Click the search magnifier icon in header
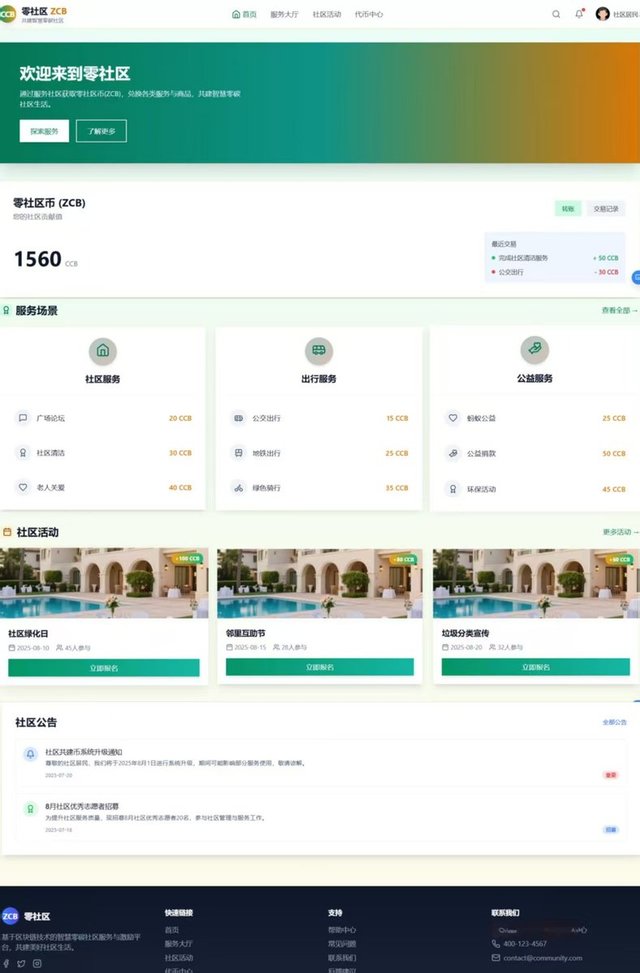The height and width of the screenshot is (973, 640). pos(556,14)
